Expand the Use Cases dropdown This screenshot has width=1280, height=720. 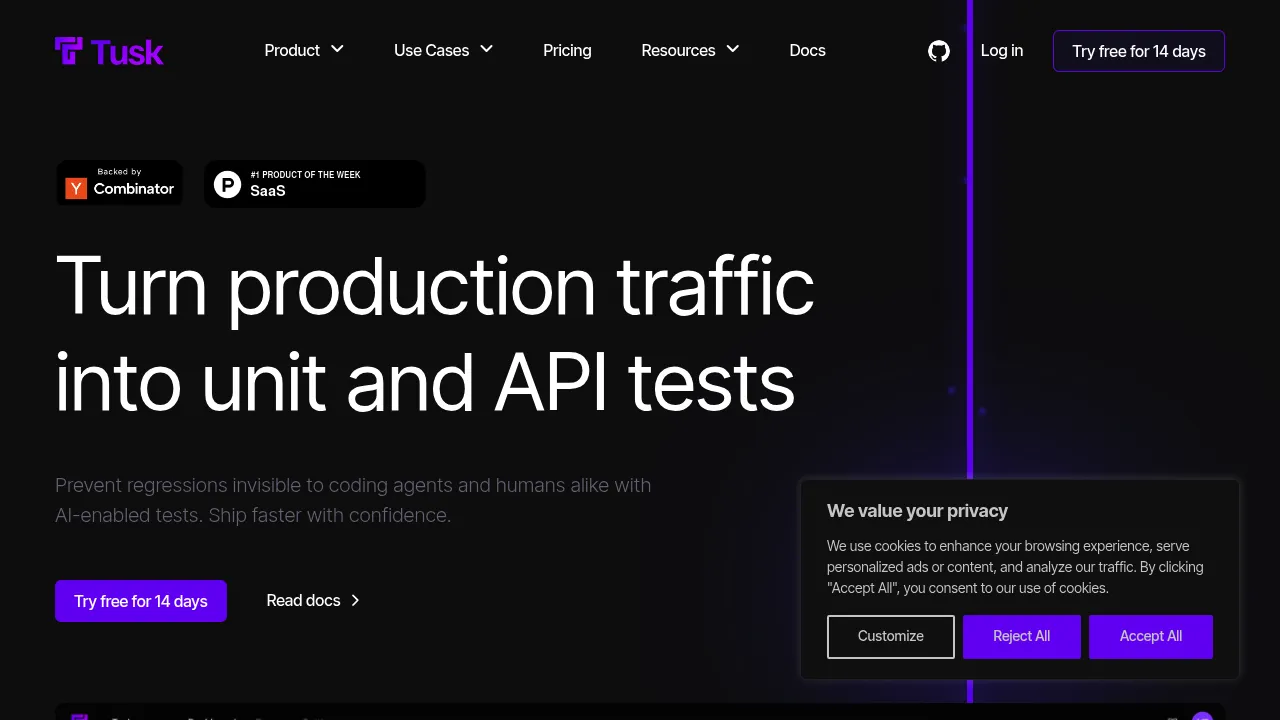(x=444, y=50)
